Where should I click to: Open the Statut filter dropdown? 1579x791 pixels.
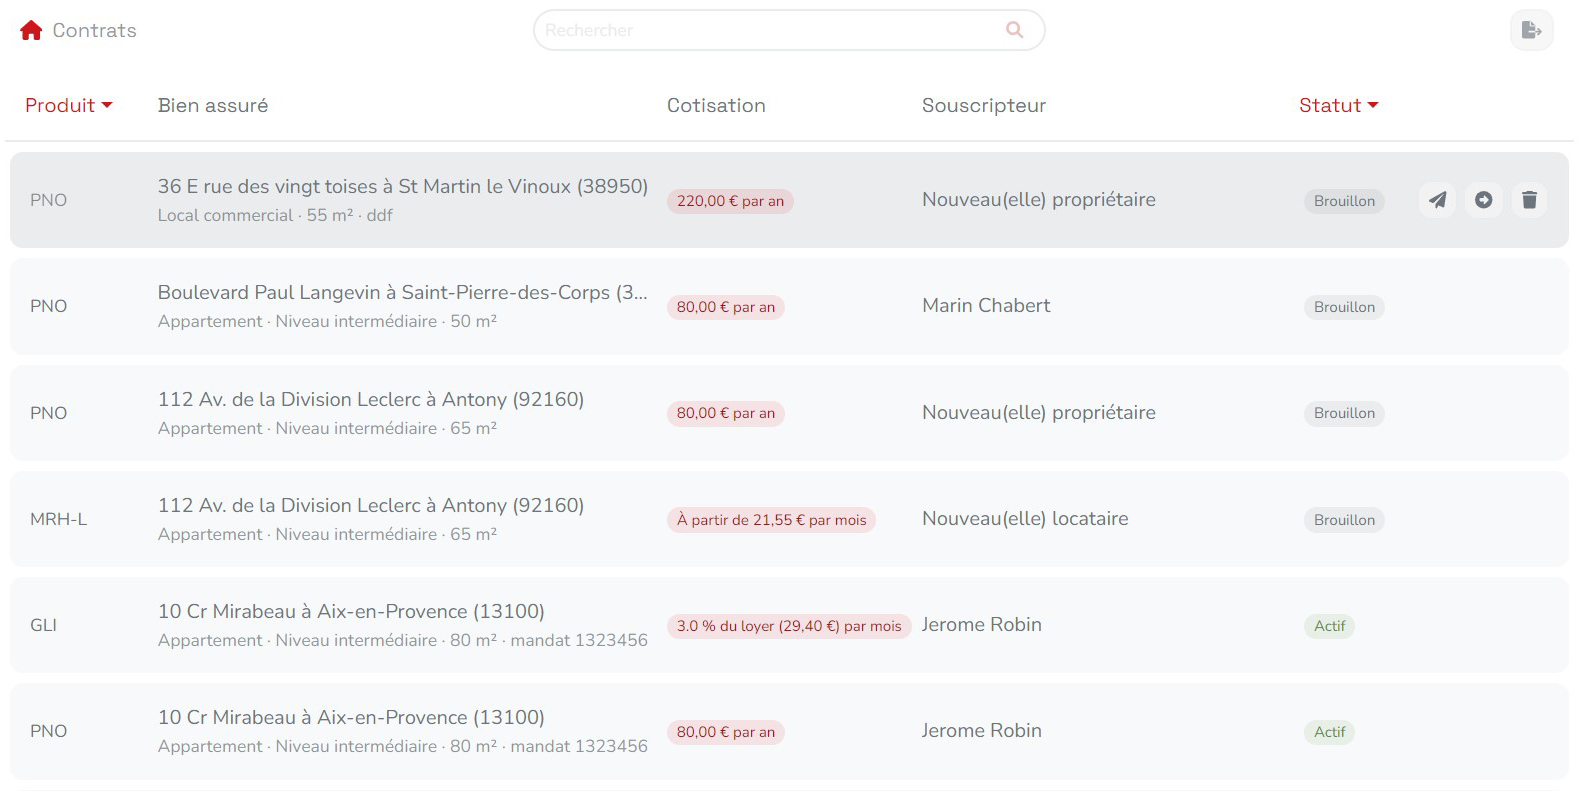point(1338,105)
